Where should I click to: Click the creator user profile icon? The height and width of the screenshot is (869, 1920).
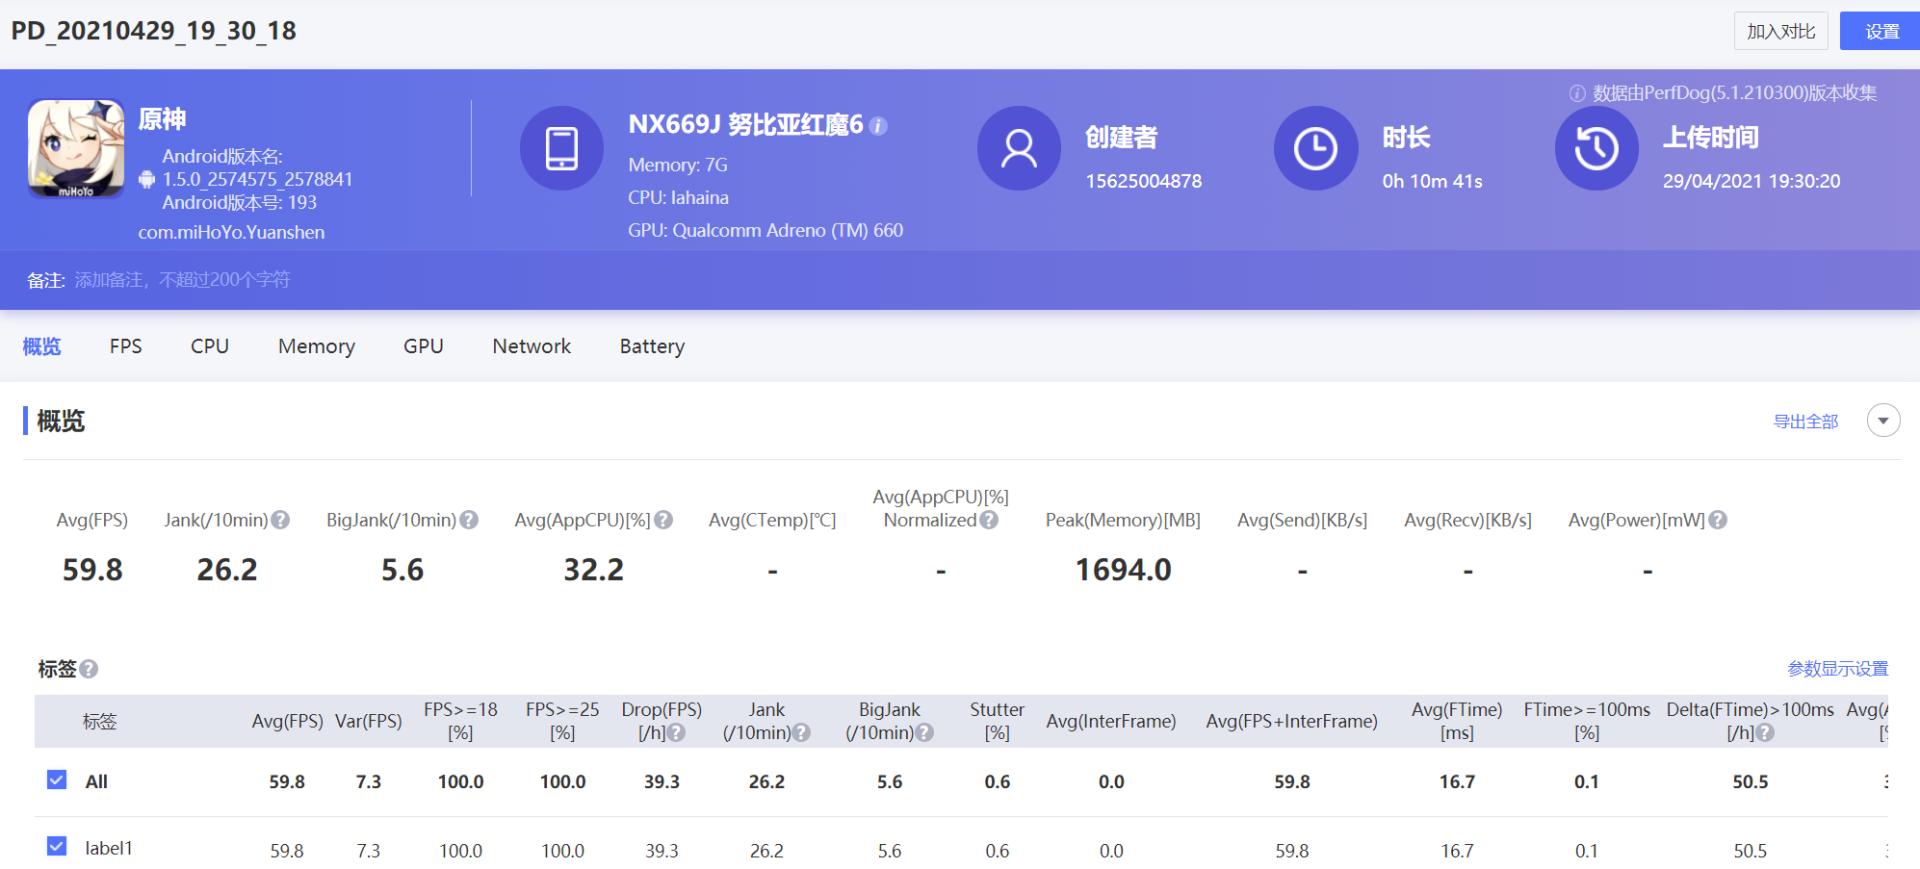click(x=1018, y=149)
